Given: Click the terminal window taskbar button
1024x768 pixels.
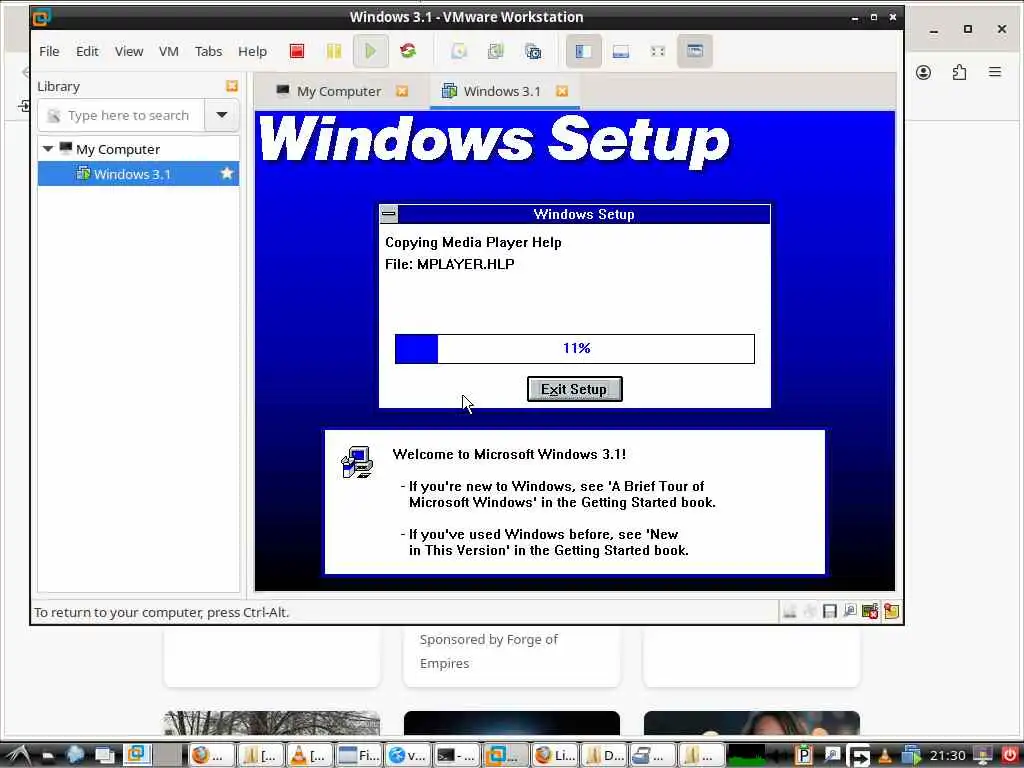Looking at the screenshot, I should [x=456, y=756].
